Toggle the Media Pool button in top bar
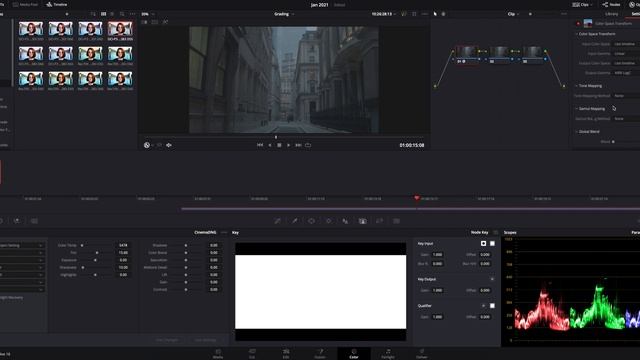This screenshot has width=640, height=360. click(x=25, y=4)
